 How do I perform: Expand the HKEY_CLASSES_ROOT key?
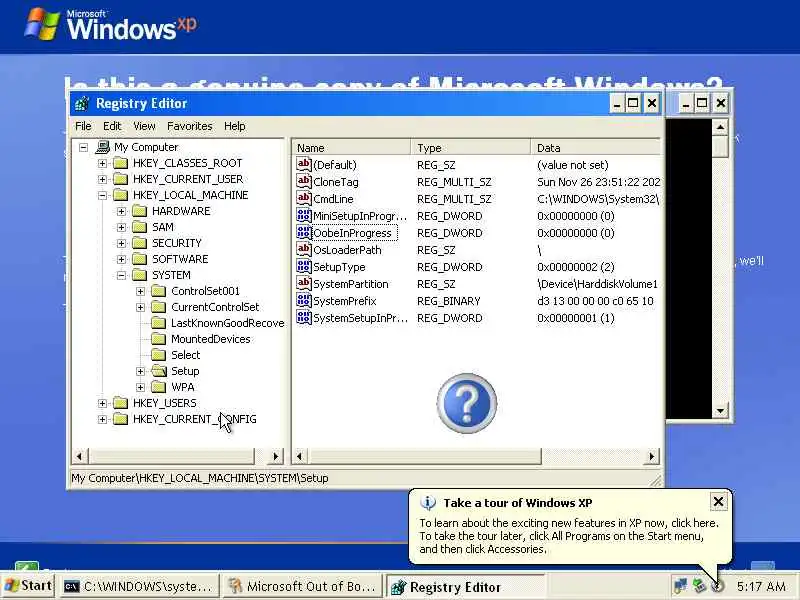point(103,163)
